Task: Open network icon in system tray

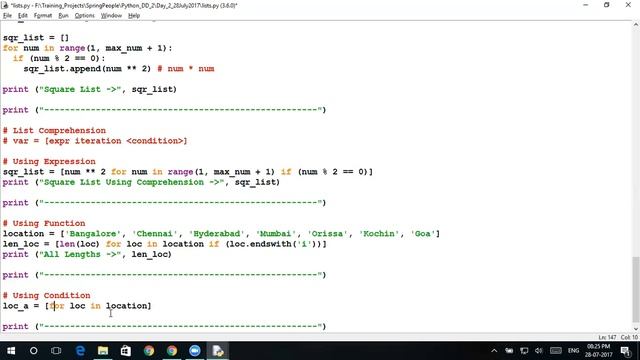Action: [524, 351]
